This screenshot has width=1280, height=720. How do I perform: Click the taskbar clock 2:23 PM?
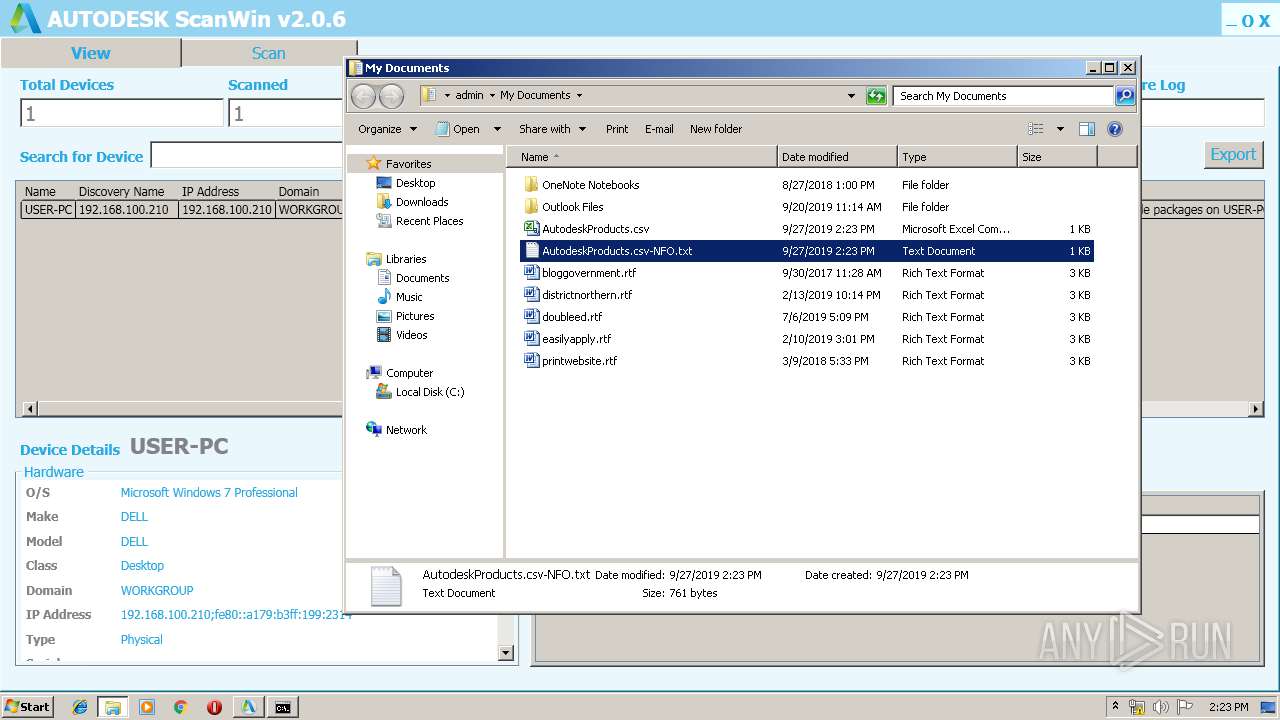click(x=1228, y=707)
